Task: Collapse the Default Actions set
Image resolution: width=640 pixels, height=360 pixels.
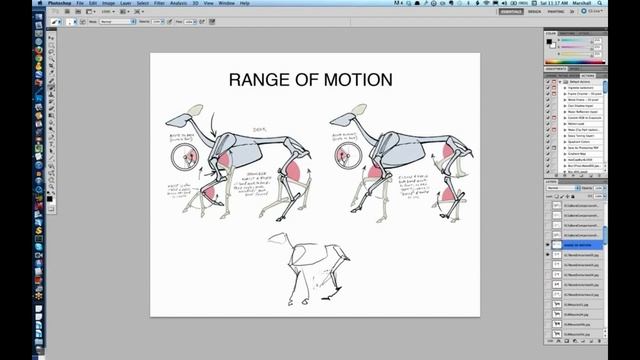Action: [560, 82]
